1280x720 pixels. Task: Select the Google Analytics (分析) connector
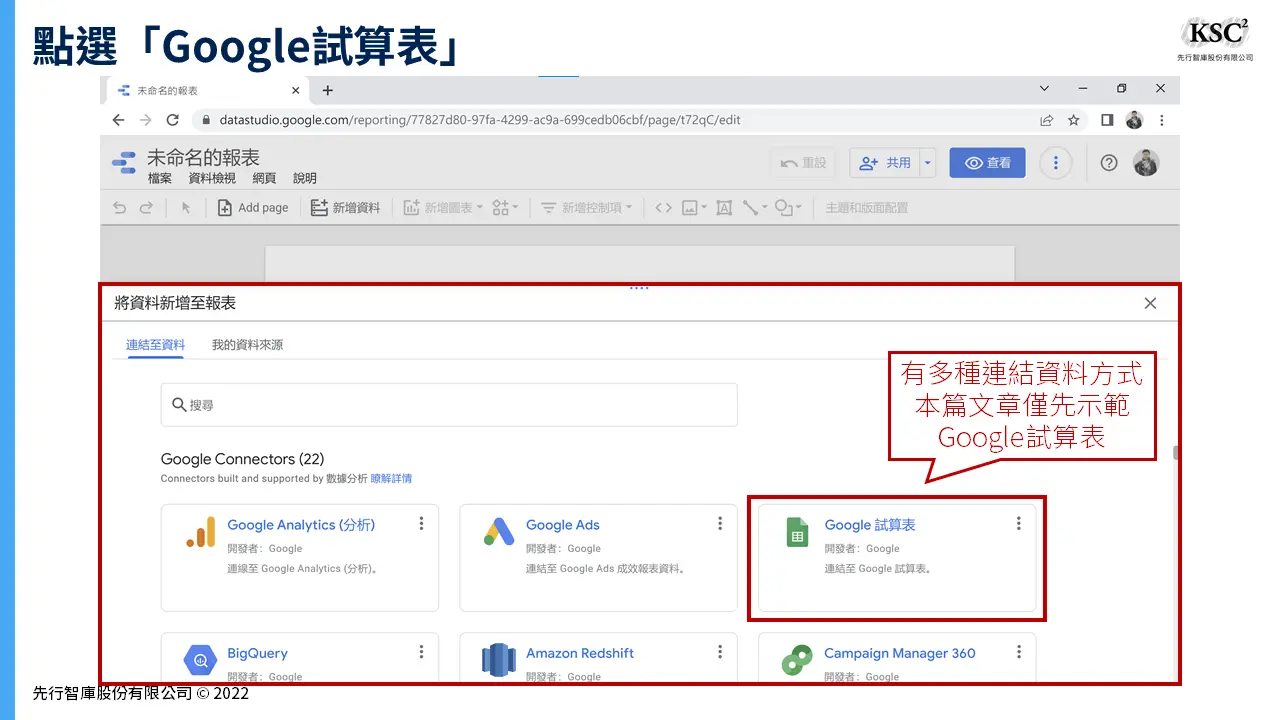[300, 558]
